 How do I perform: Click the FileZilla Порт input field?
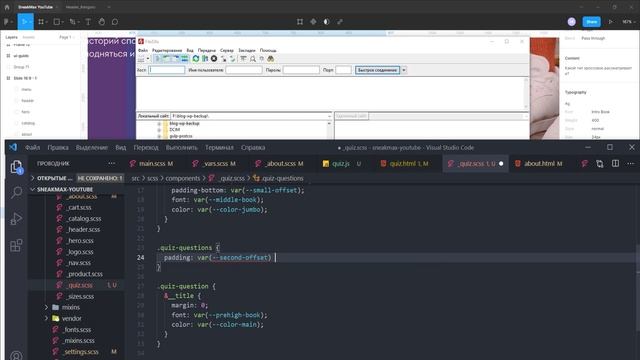[x=343, y=70]
